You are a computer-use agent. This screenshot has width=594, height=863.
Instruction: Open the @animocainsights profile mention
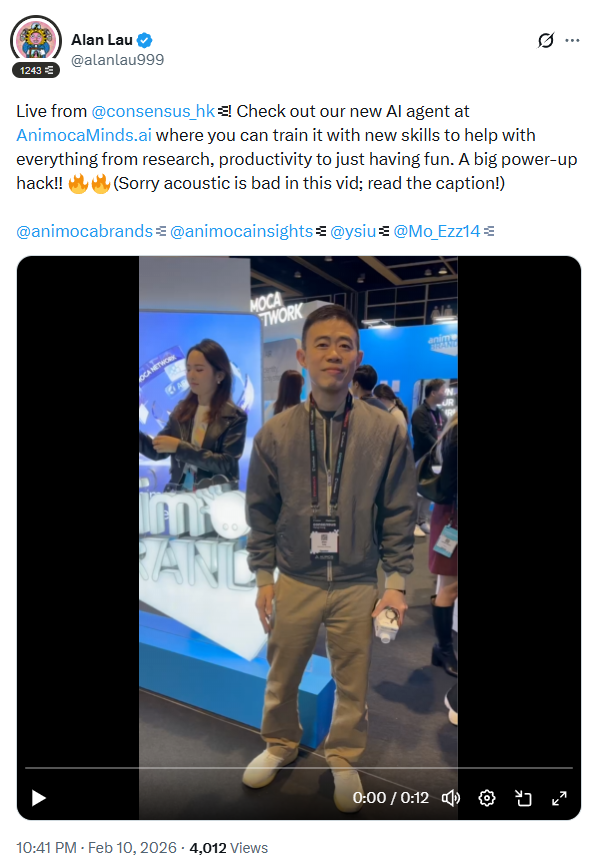[241, 231]
